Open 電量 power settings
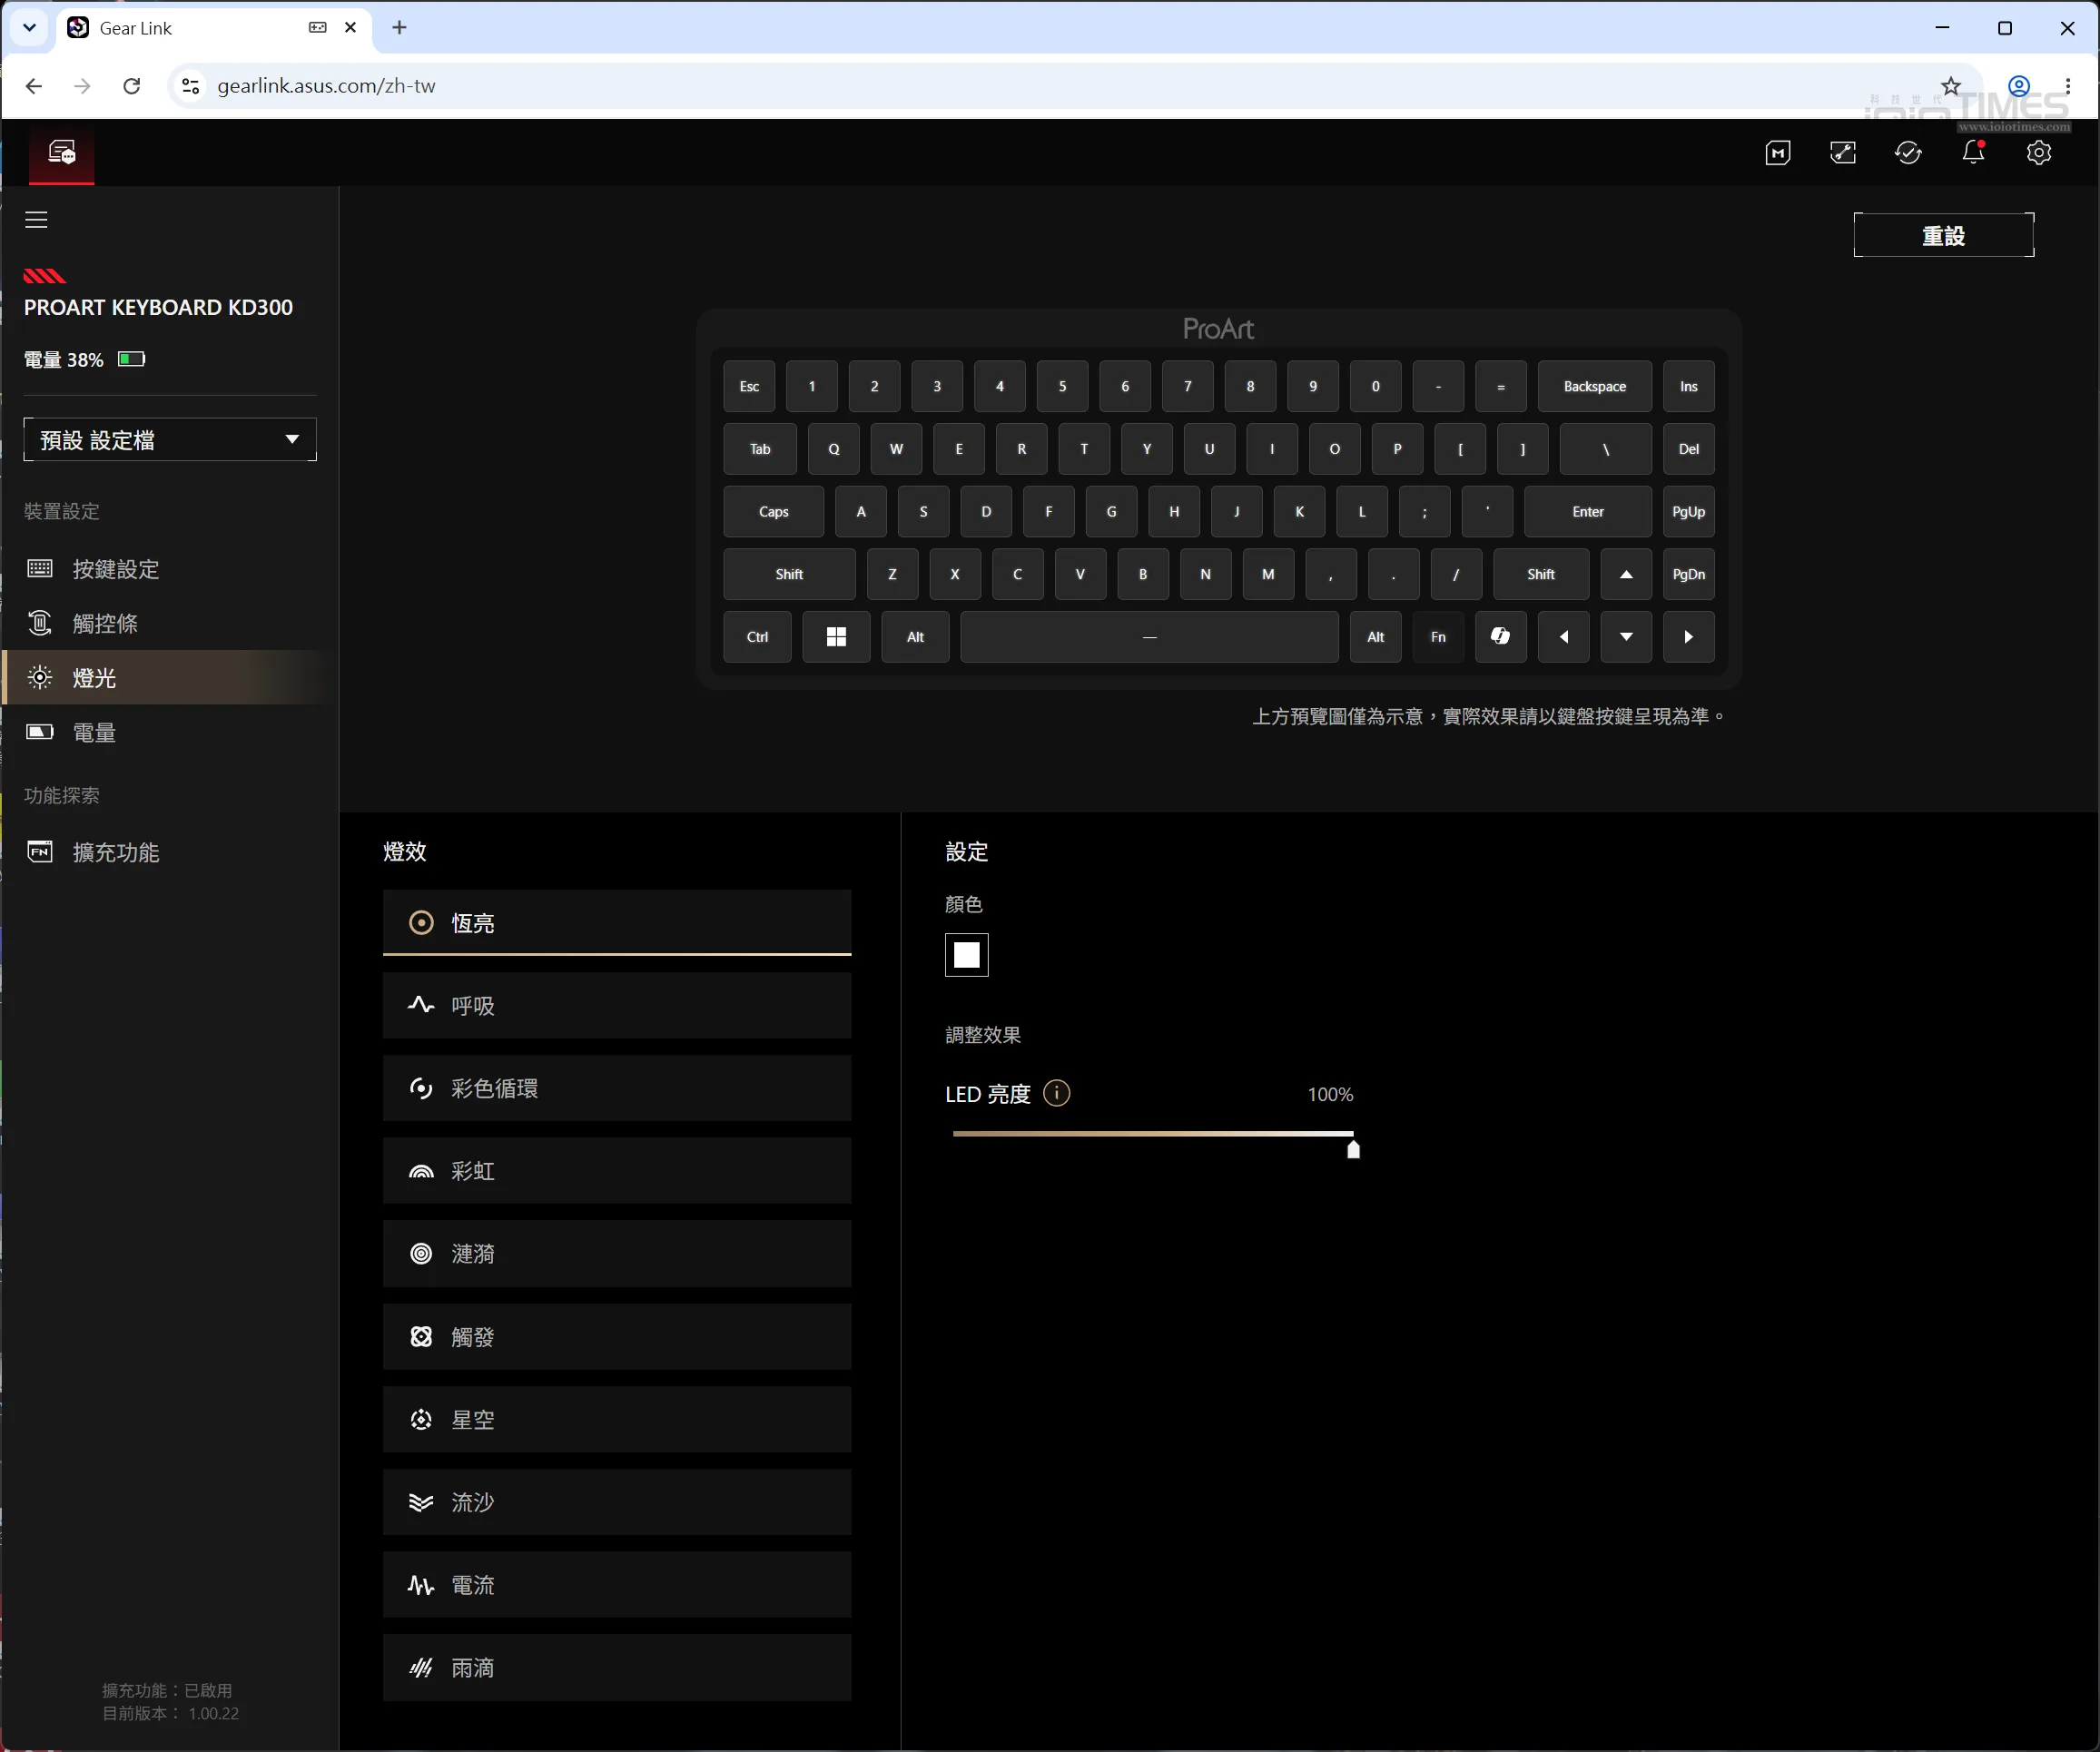The height and width of the screenshot is (1752, 2100). [x=169, y=732]
